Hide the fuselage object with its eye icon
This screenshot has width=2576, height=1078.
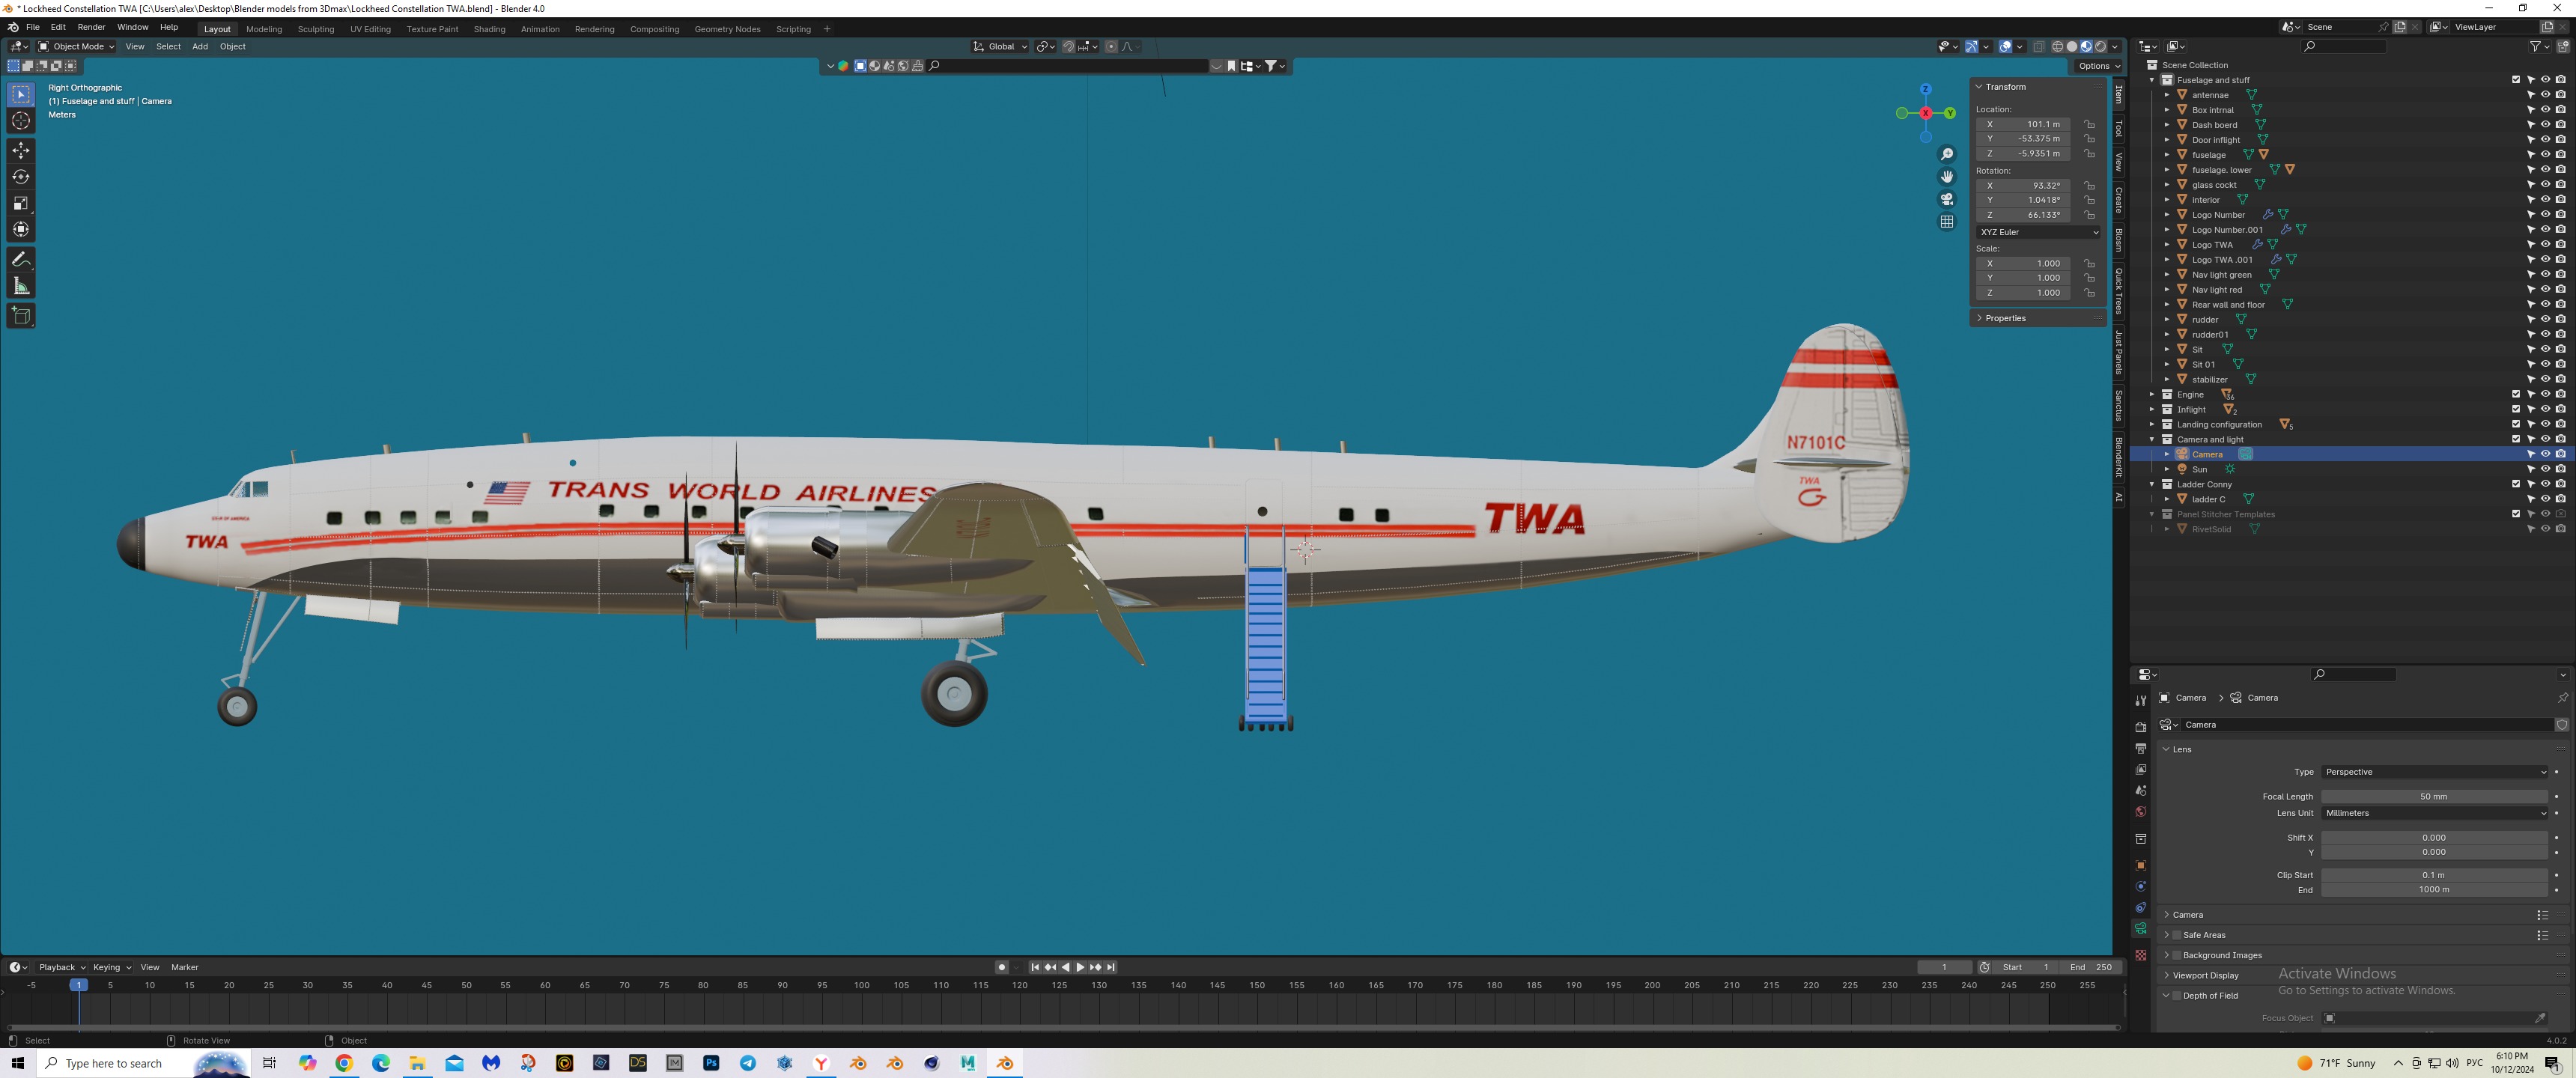click(x=2545, y=155)
